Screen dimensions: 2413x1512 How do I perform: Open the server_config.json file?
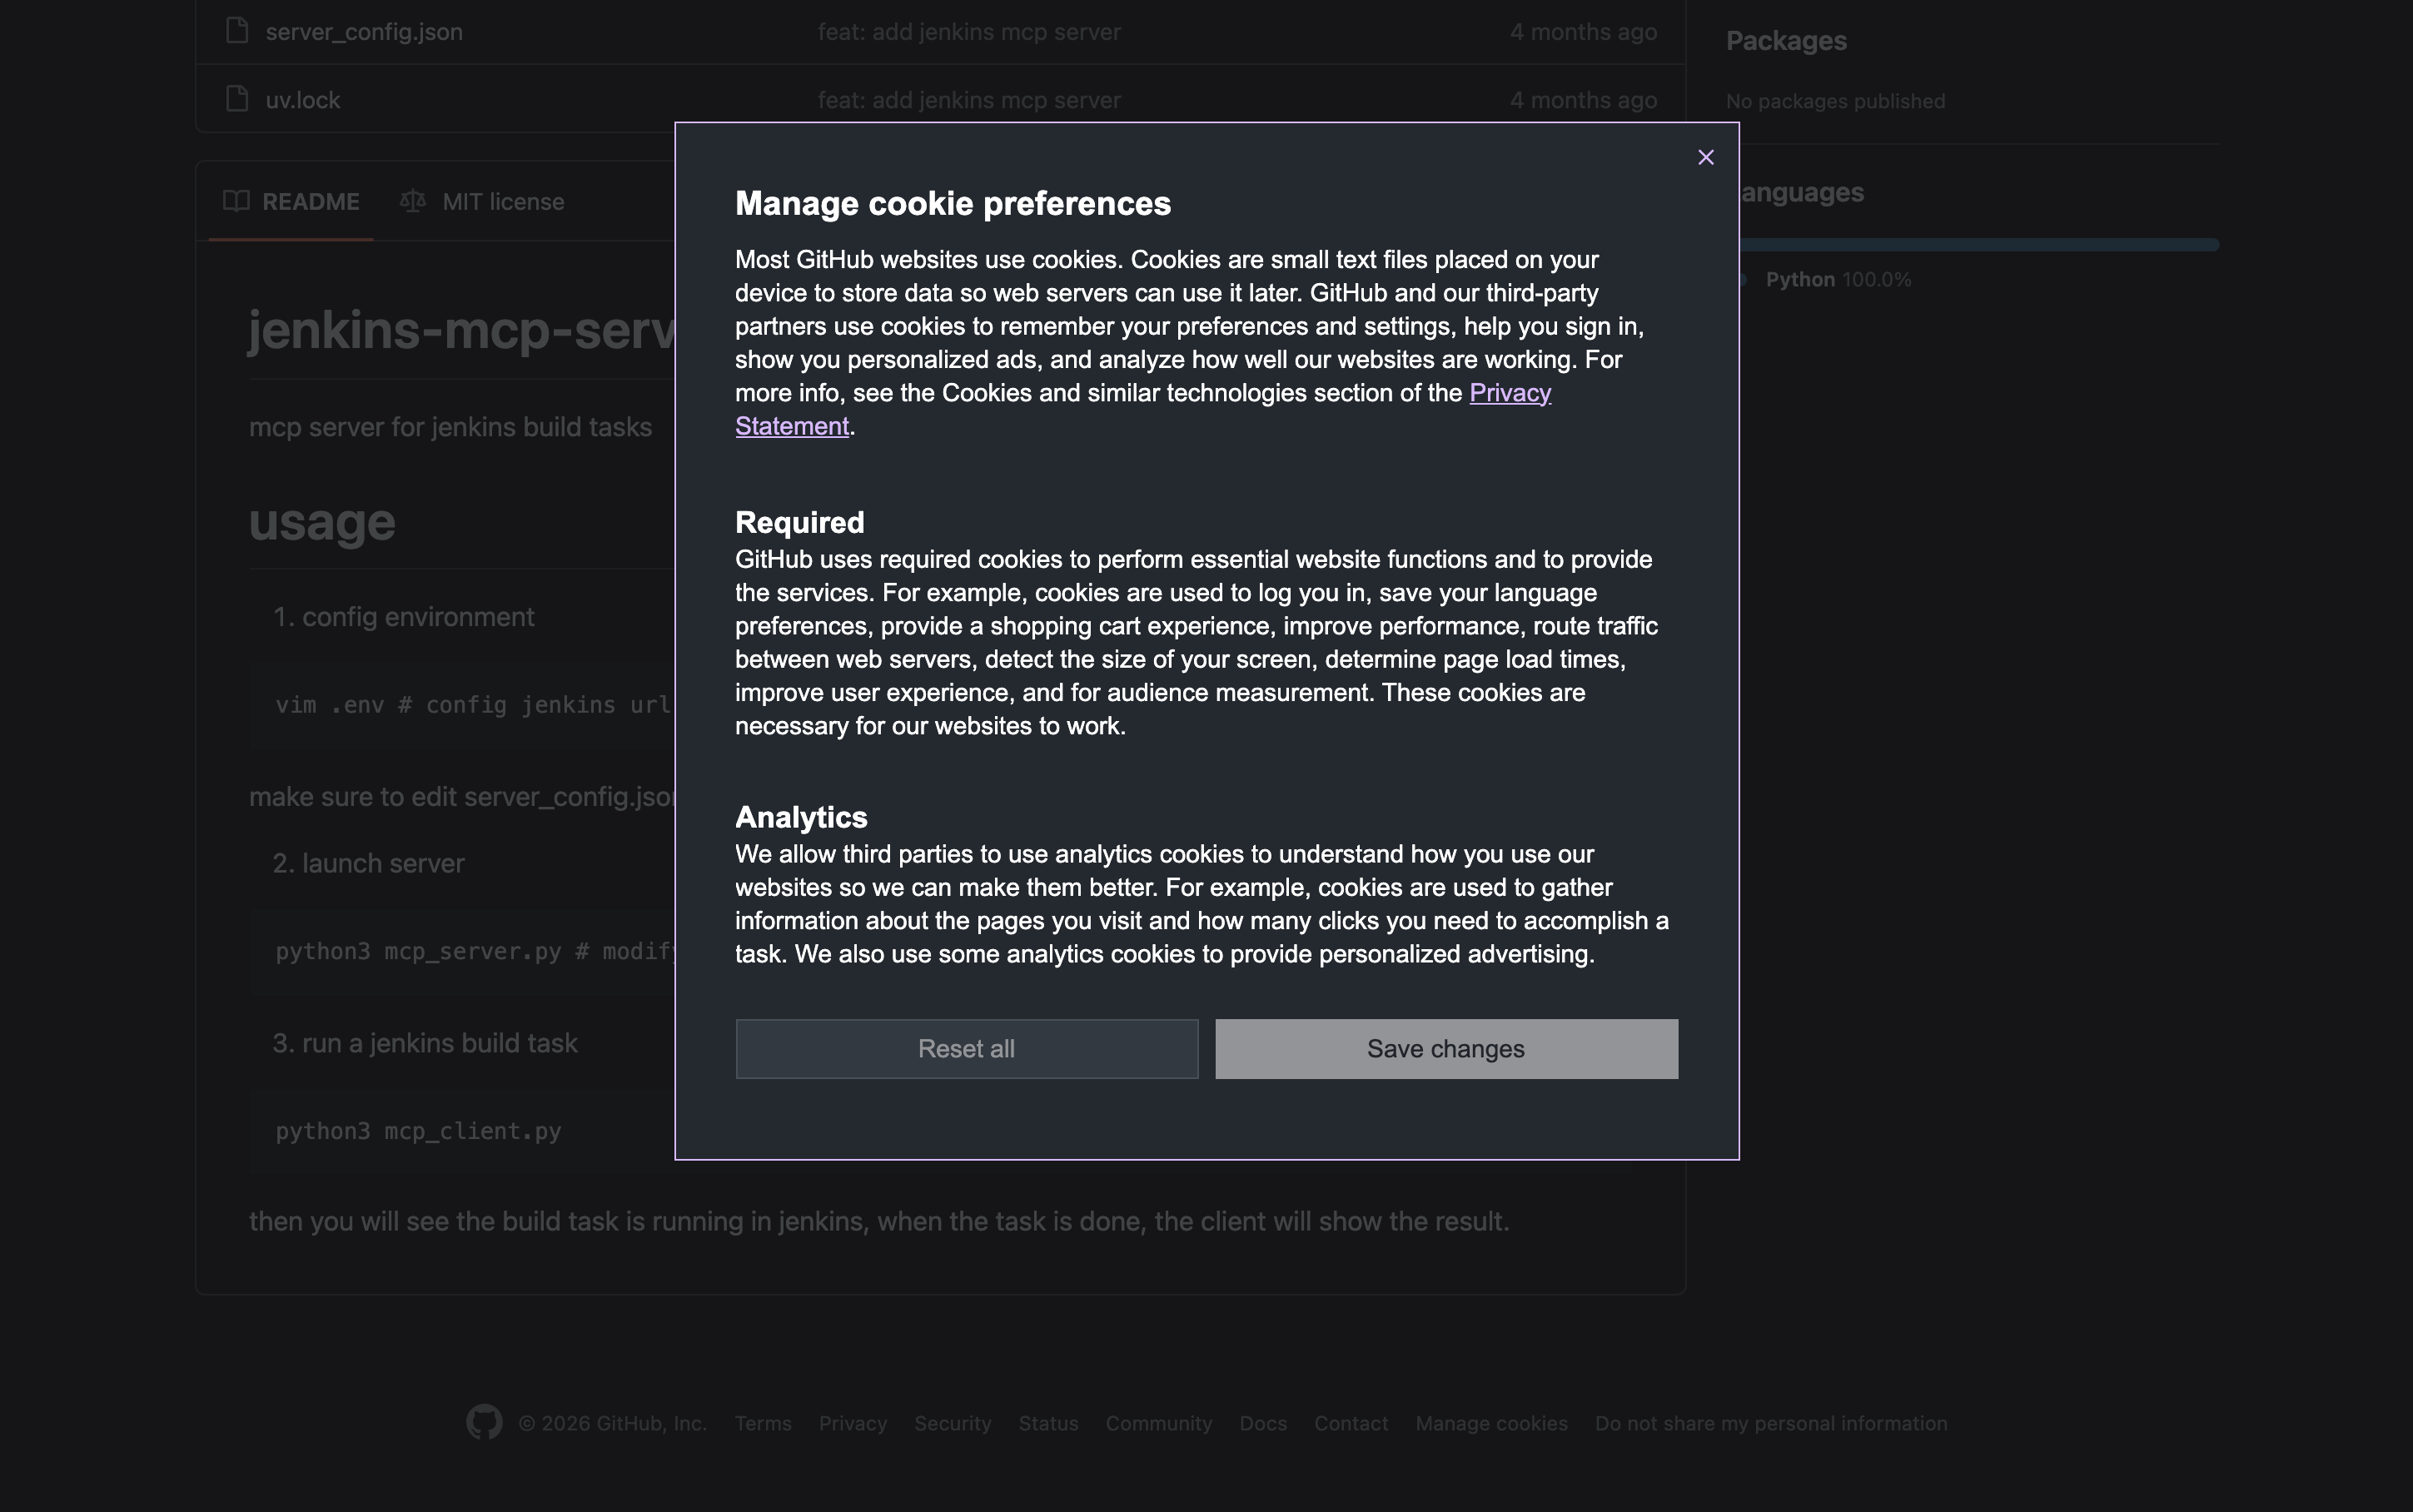(364, 32)
